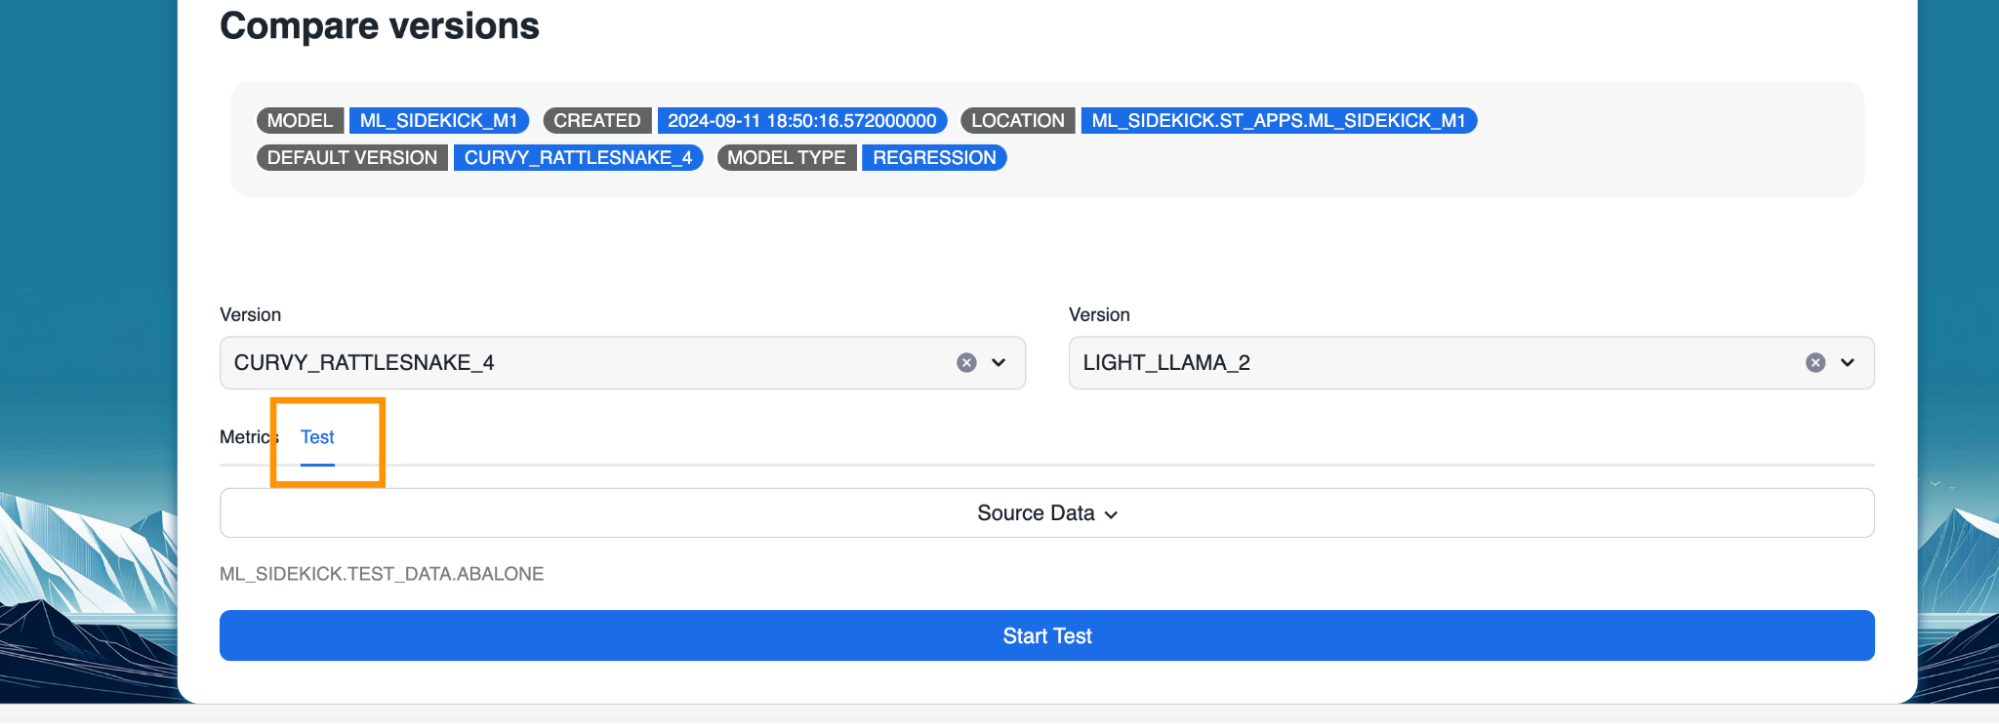Image resolution: width=1999 pixels, height=724 pixels.
Task: Open the LIGHT_LLAMA_2 version dropdown arrow
Action: [1847, 363]
